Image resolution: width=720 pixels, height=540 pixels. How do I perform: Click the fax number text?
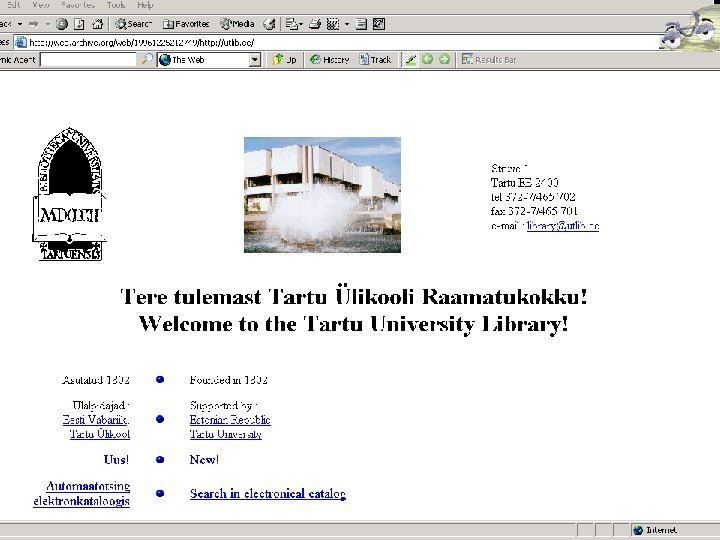tap(534, 211)
